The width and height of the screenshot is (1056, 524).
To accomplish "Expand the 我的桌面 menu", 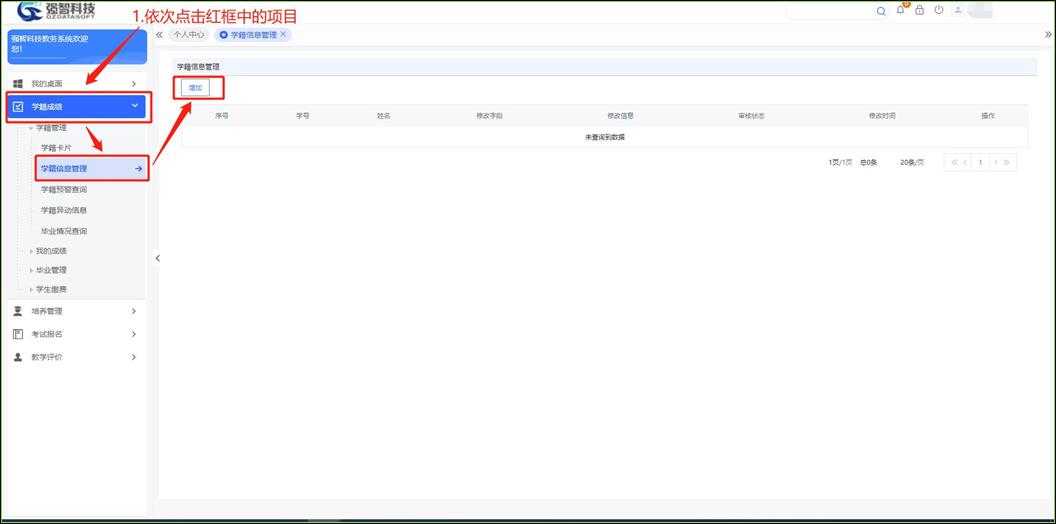I will click(76, 84).
